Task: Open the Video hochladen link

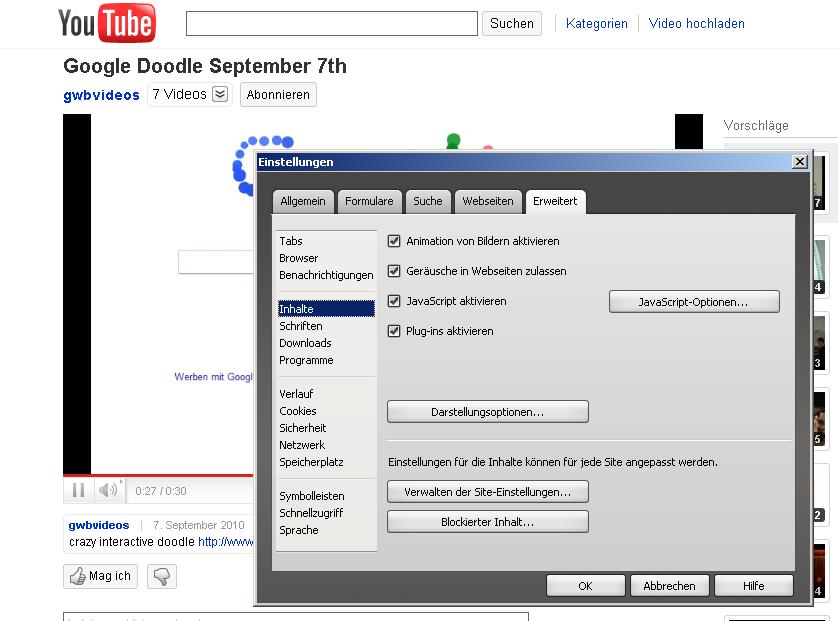Action: tap(696, 24)
